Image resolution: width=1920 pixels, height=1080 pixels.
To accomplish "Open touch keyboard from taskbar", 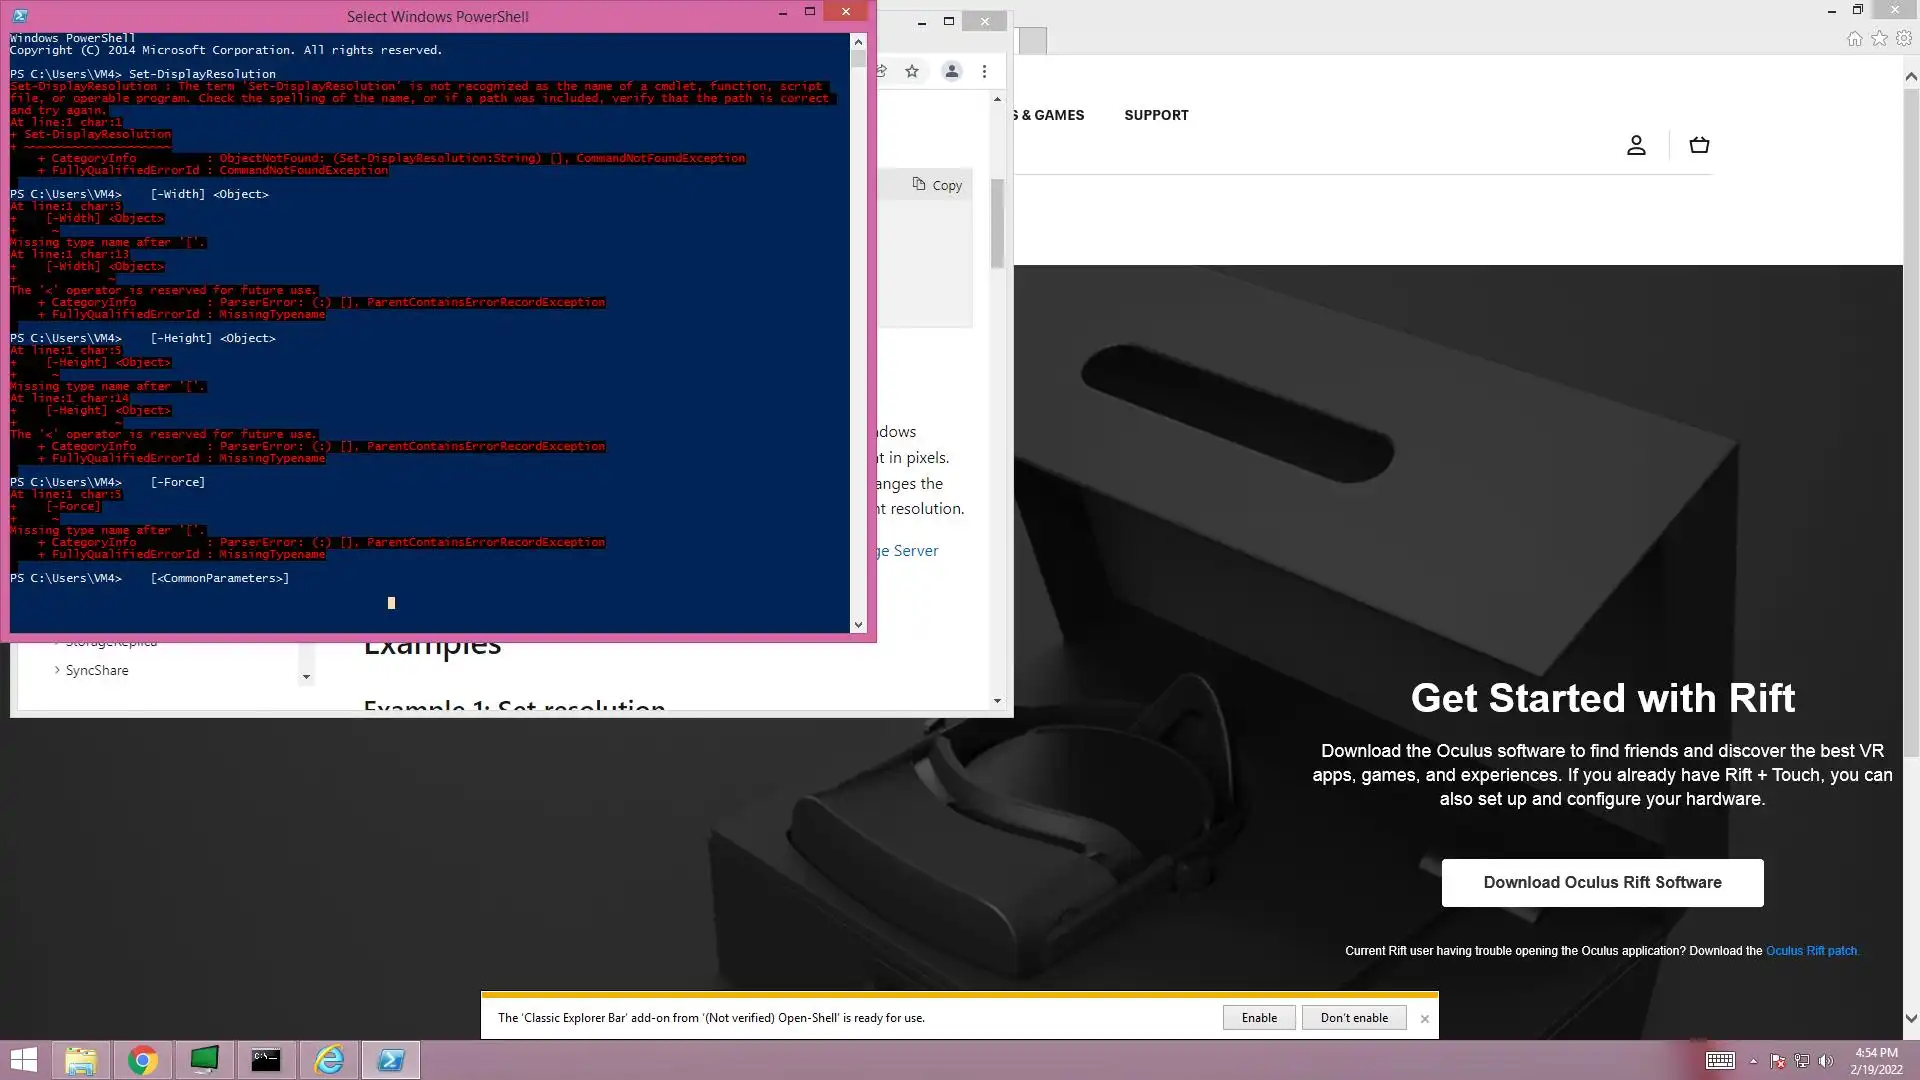I will coord(1720,1061).
